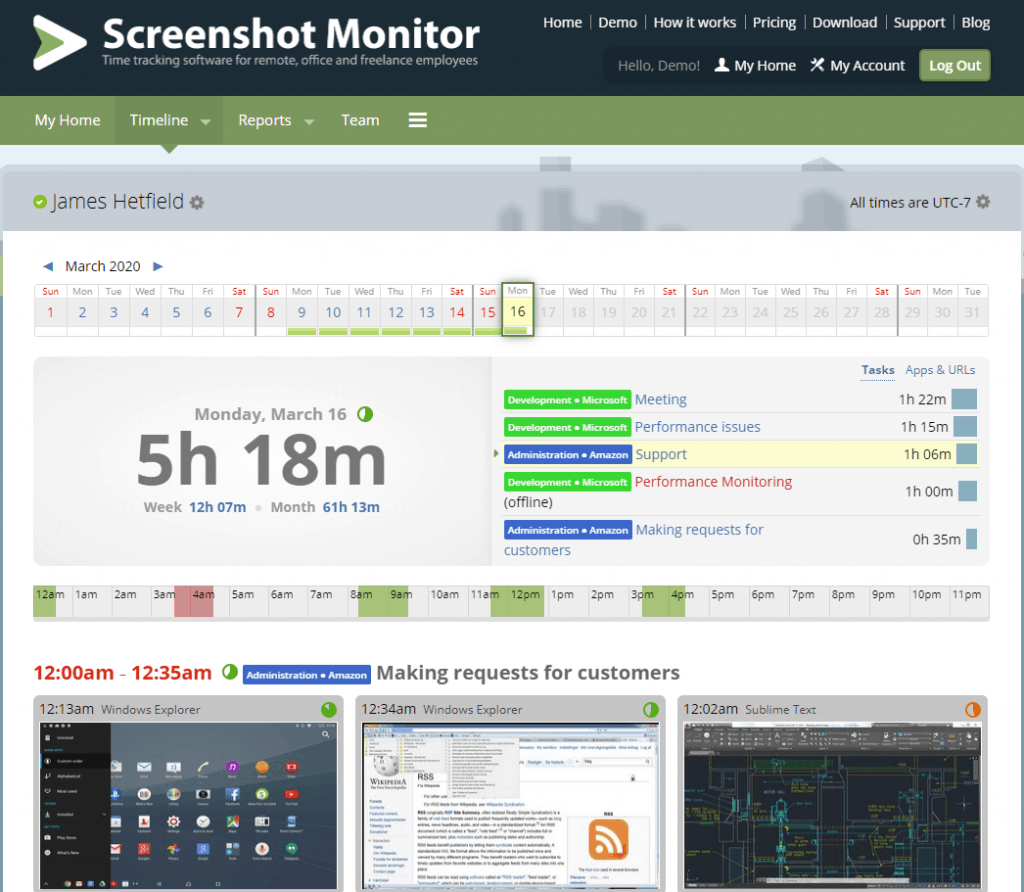1024x892 pixels.
Task: Open the Meeting task link
Action: 660,399
